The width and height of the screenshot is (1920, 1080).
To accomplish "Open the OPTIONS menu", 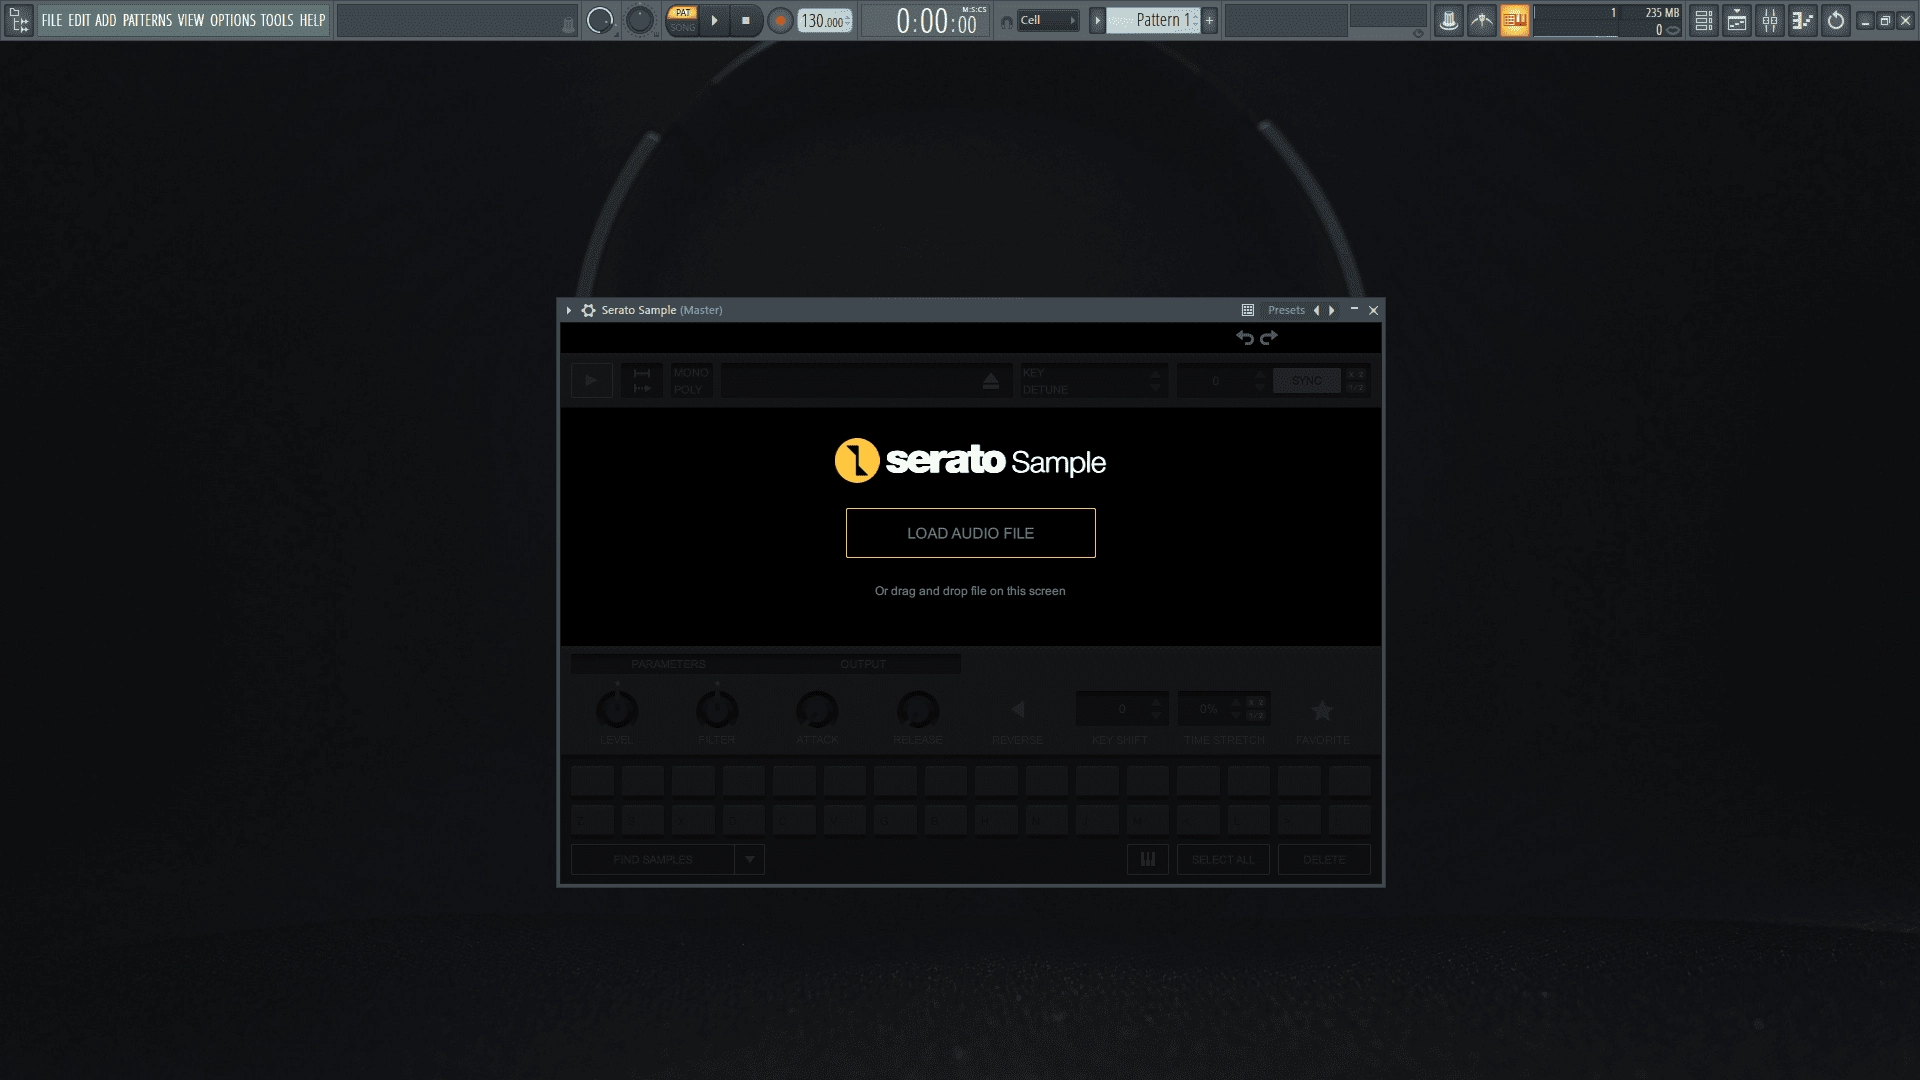I will [x=233, y=20].
